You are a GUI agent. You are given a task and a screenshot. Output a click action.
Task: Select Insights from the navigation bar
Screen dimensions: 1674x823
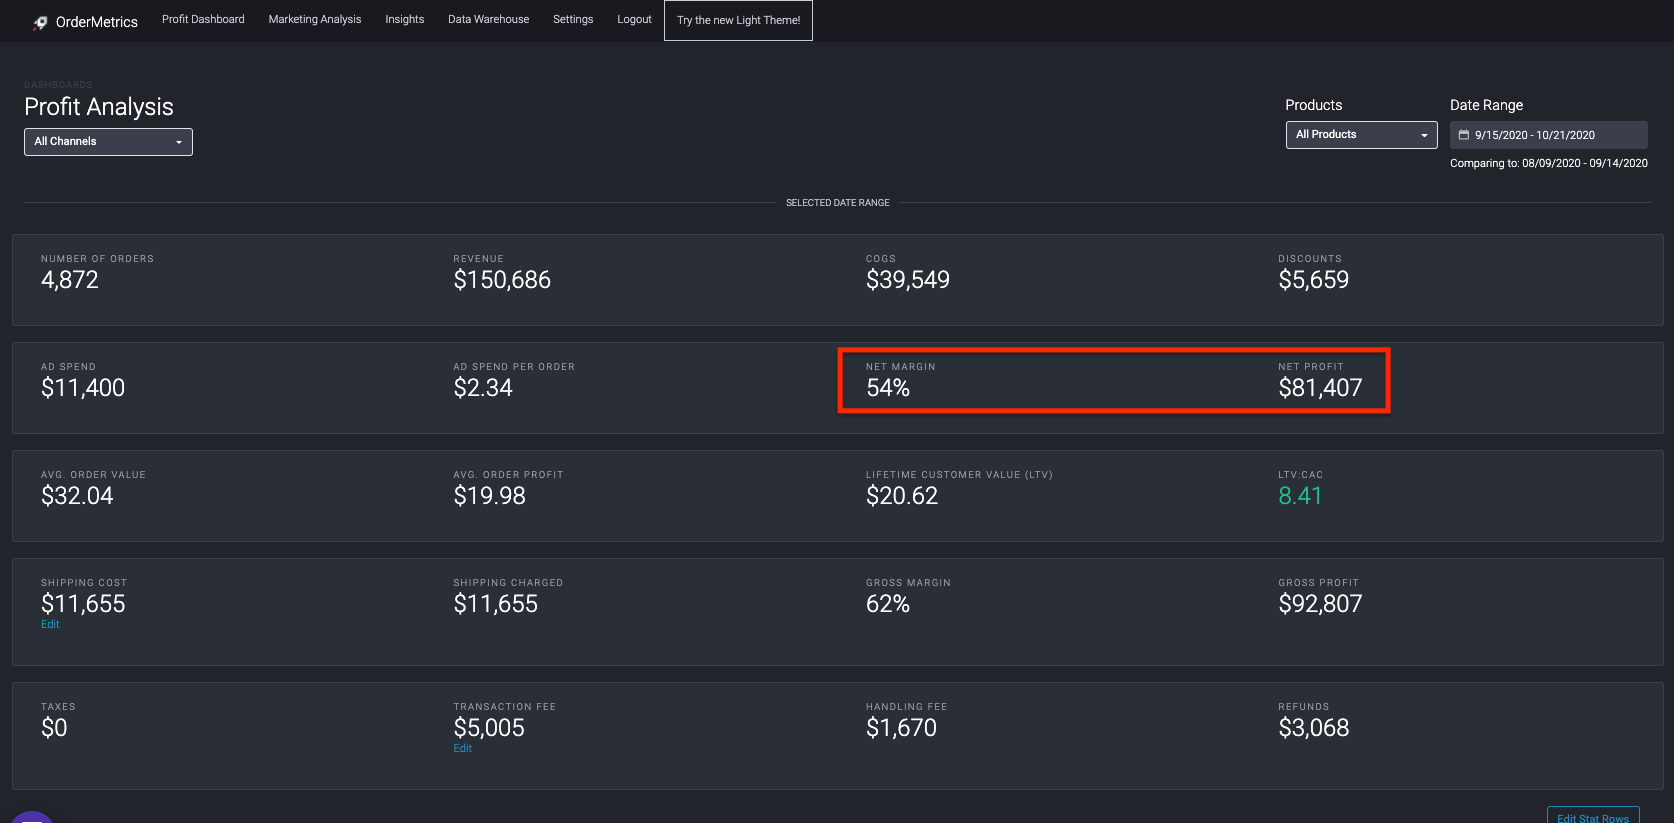tap(404, 20)
